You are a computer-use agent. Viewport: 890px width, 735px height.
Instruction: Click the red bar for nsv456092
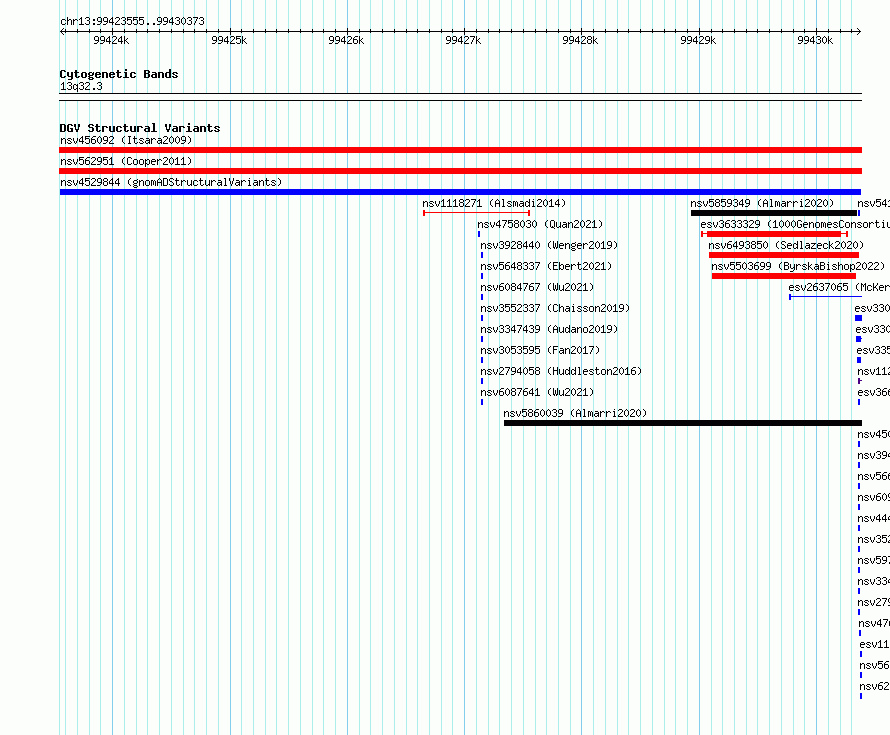pyautogui.click(x=460, y=150)
